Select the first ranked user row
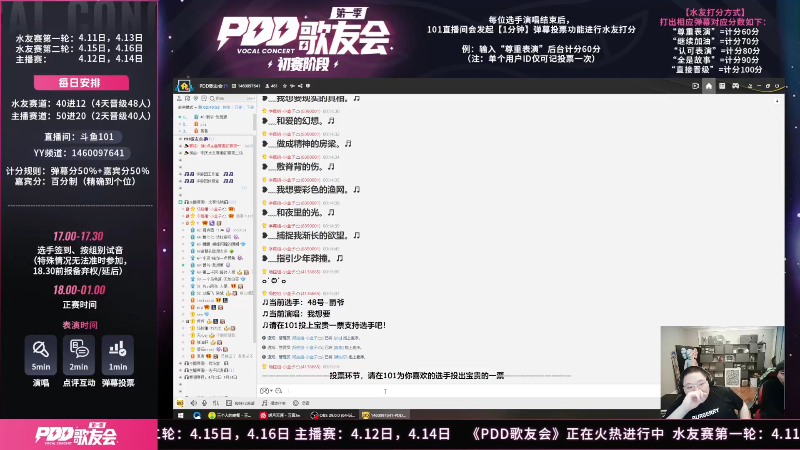This screenshot has width=800, height=450. pyautogui.click(x=216, y=117)
